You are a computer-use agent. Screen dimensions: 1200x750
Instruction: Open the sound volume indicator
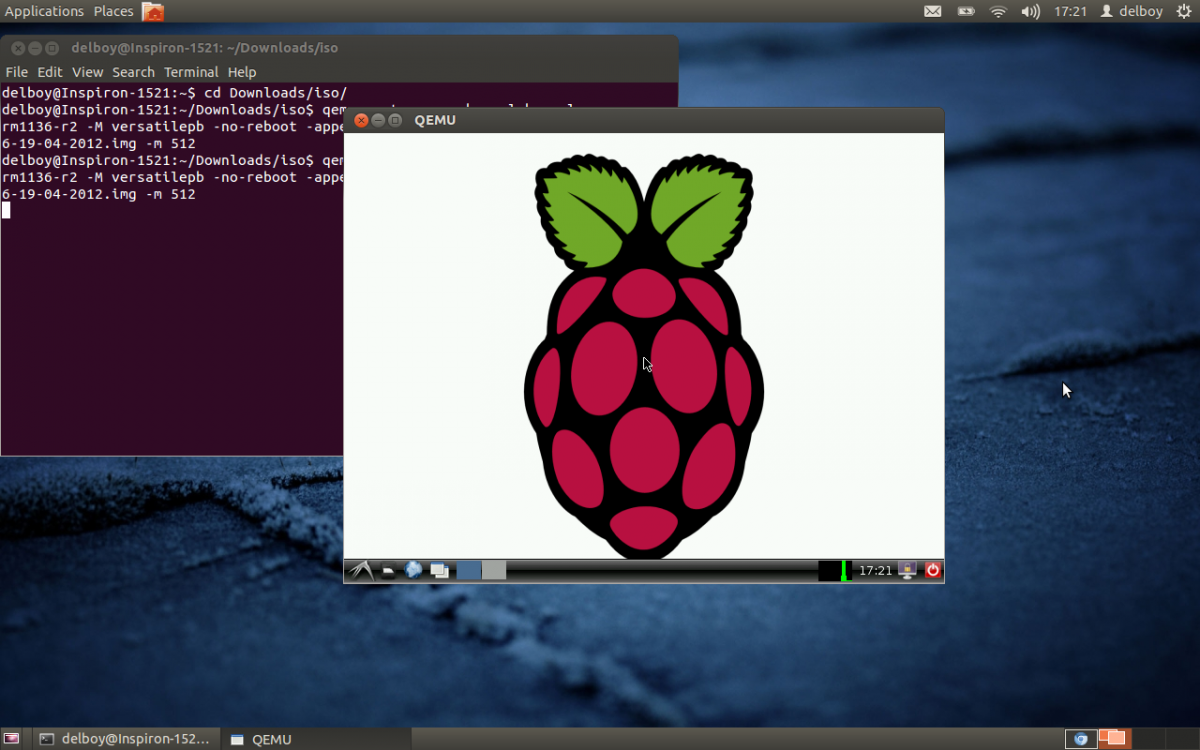[1031, 12]
